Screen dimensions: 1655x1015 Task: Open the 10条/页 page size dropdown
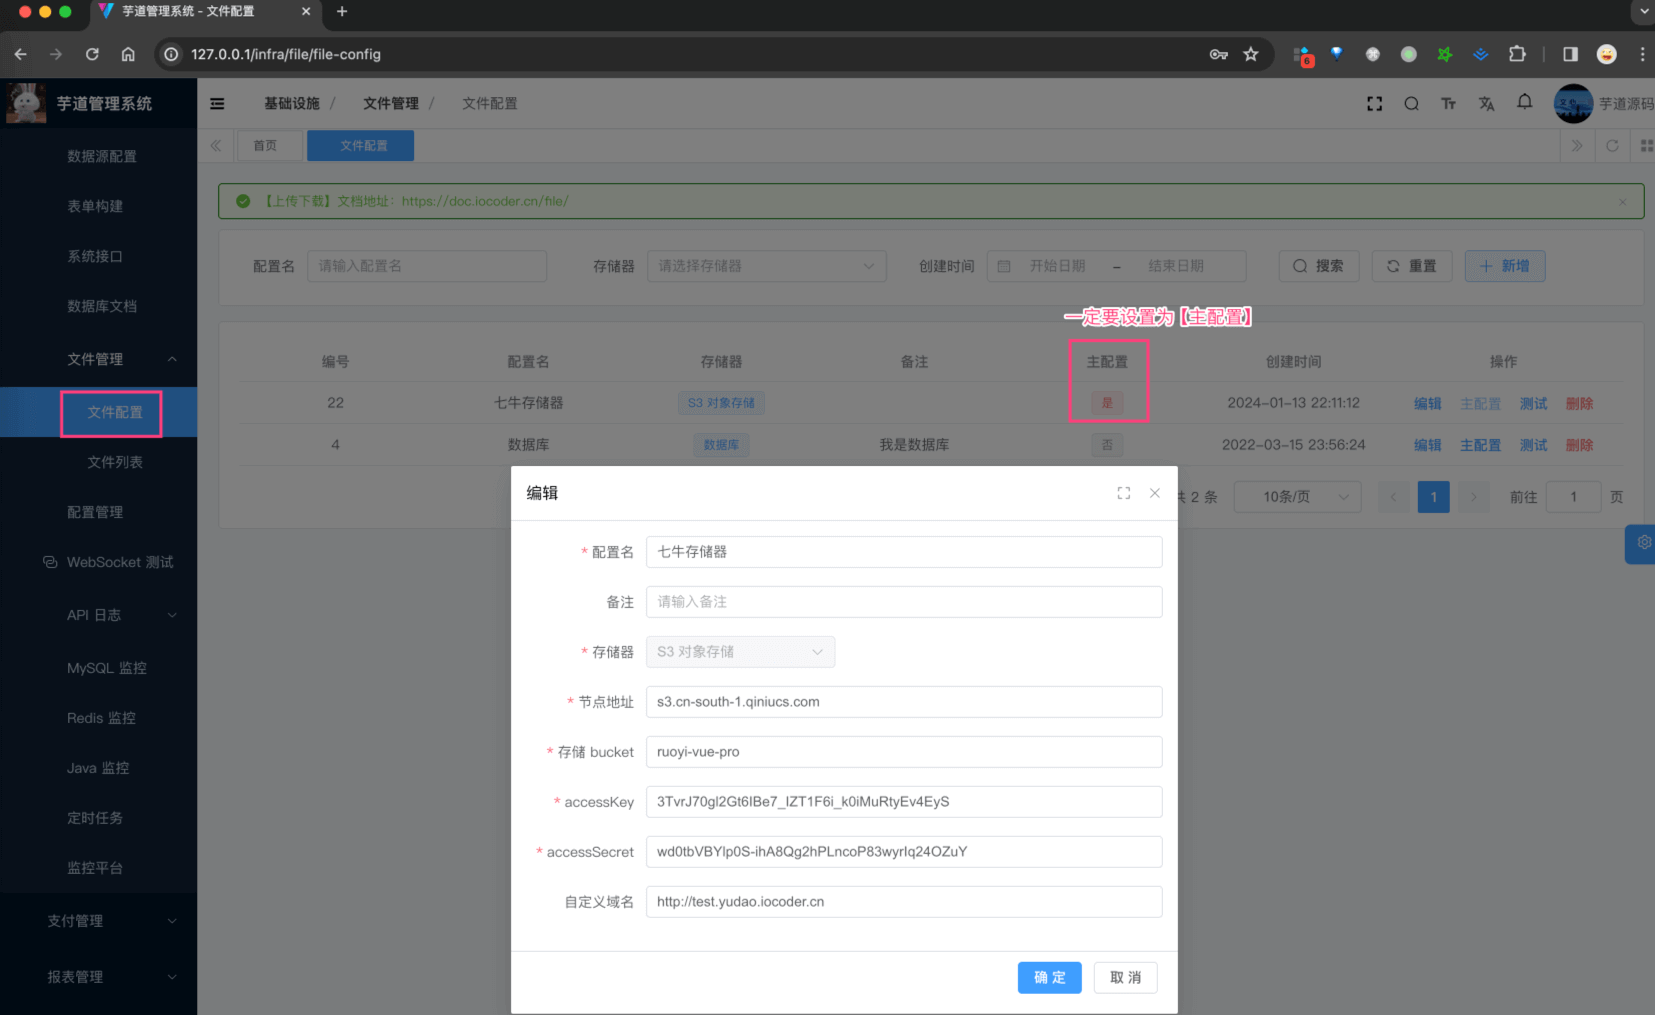[x=1297, y=497]
